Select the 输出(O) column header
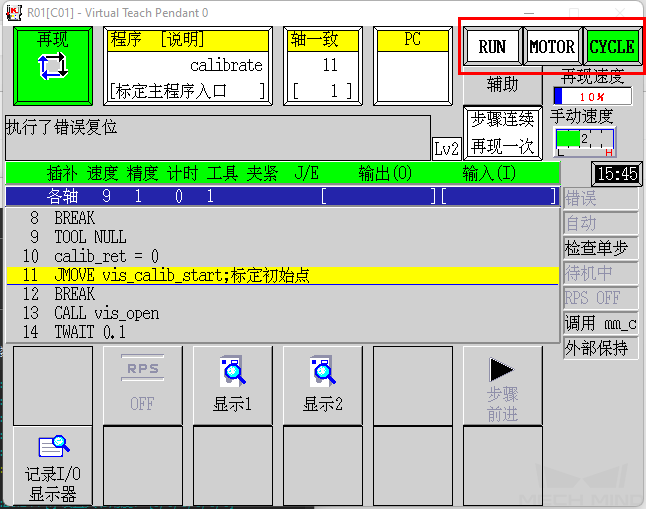The height and width of the screenshot is (509, 646). tap(385, 173)
